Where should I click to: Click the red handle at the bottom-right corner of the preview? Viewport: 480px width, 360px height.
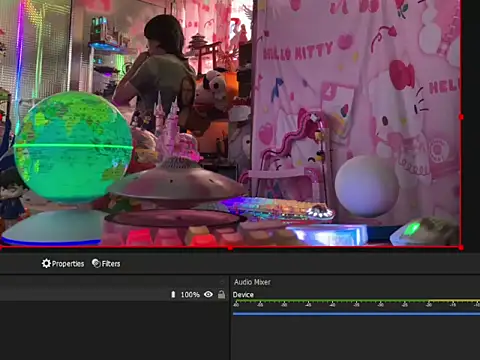point(461,248)
